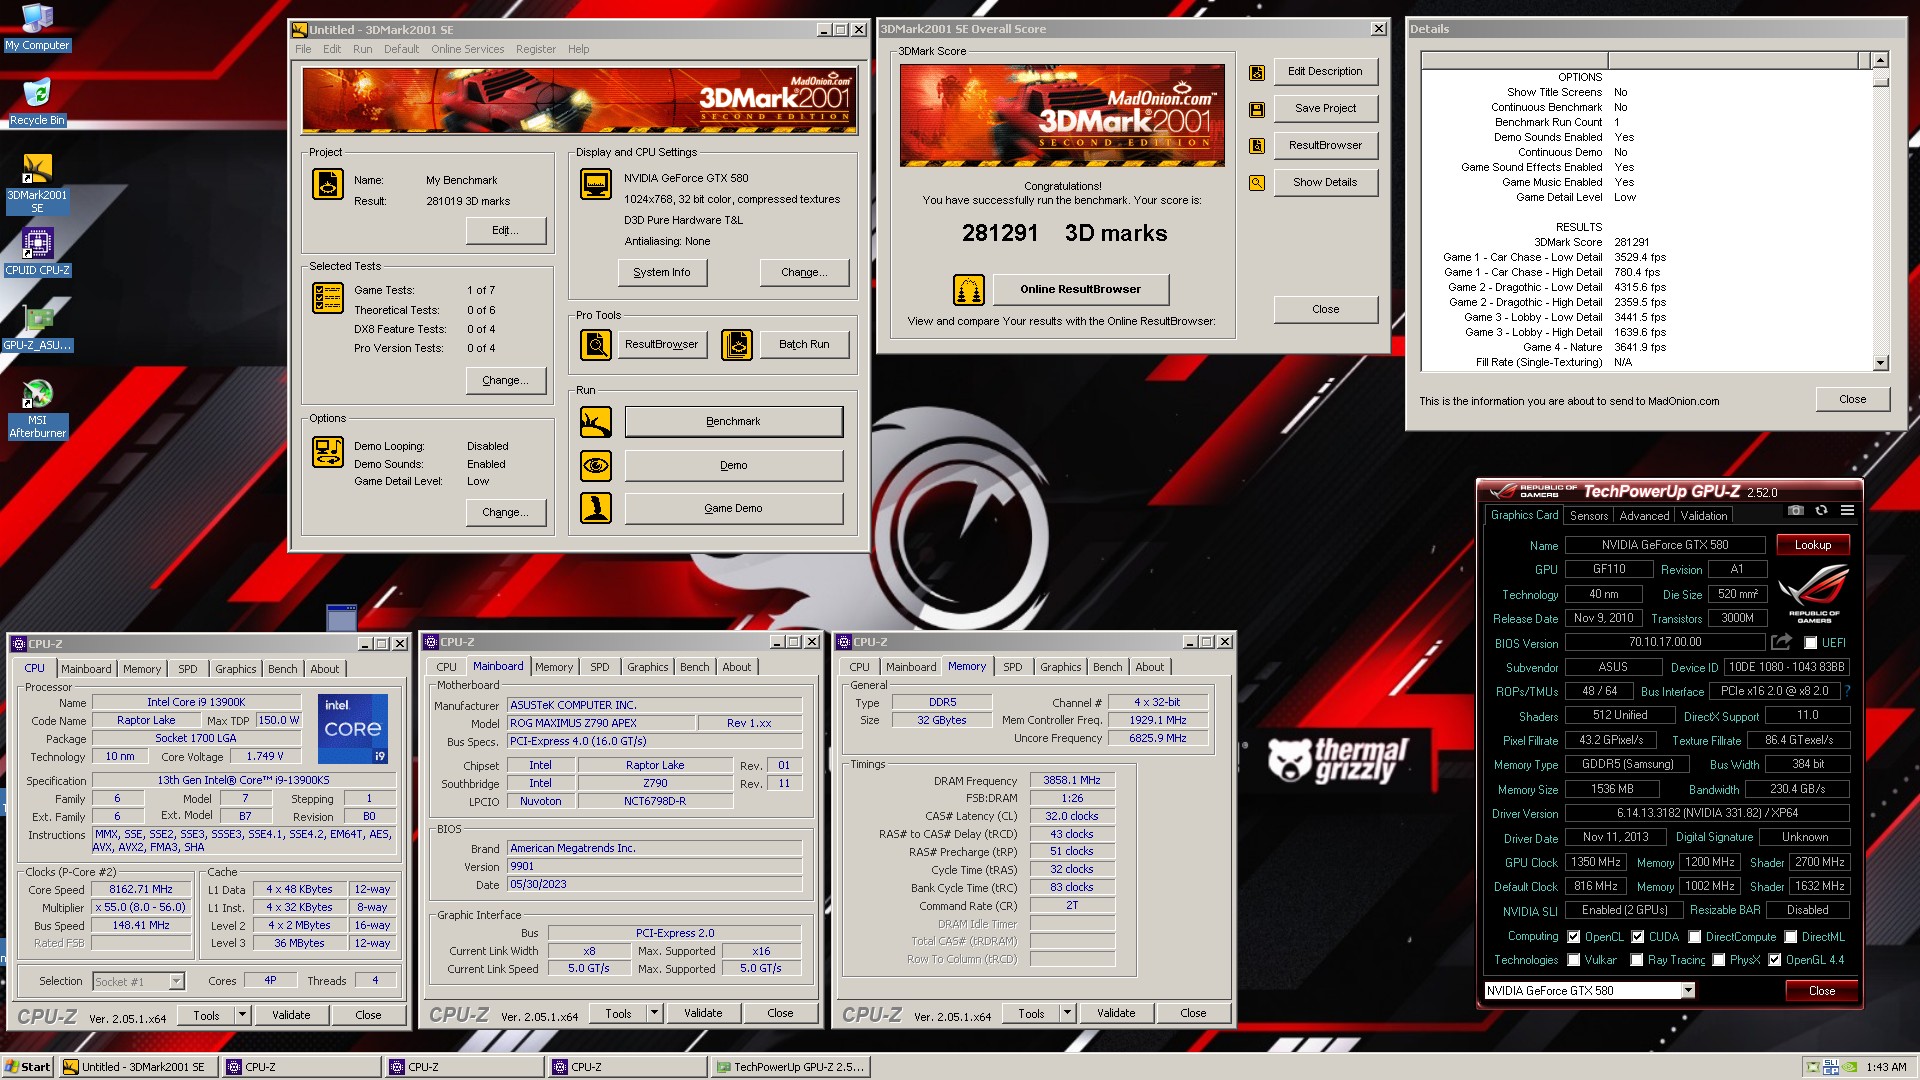The width and height of the screenshot is (1920, 1080).
Task: Open Tools dropdown arrow in CPU-Z CPU window
Action: pyautogui.click(x=242, y=1015)
